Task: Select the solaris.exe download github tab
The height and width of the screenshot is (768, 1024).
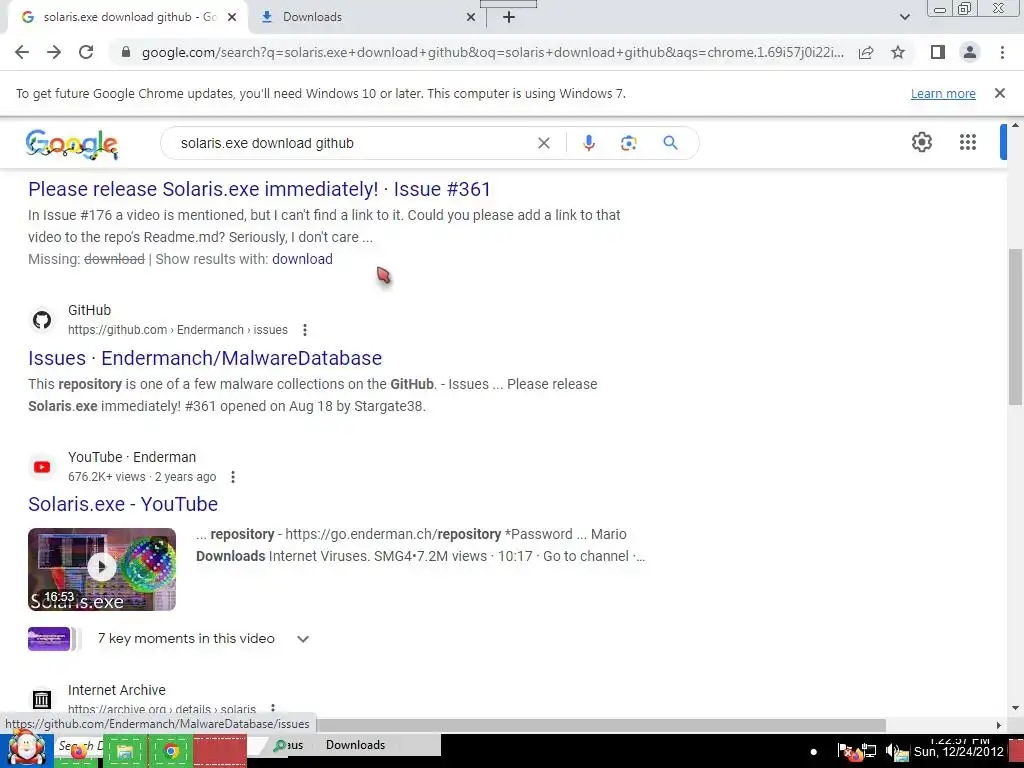Action: pos(127,18)
